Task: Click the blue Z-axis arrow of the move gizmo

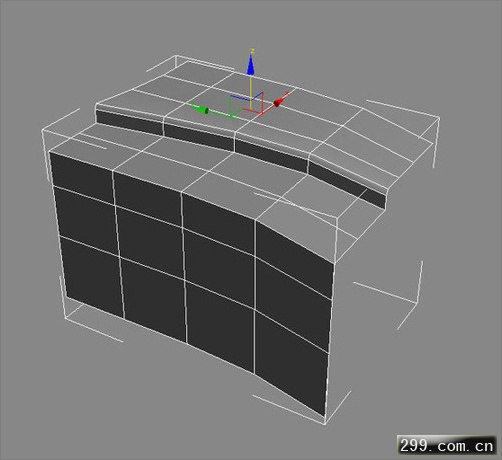Action: tap(251, 64)
